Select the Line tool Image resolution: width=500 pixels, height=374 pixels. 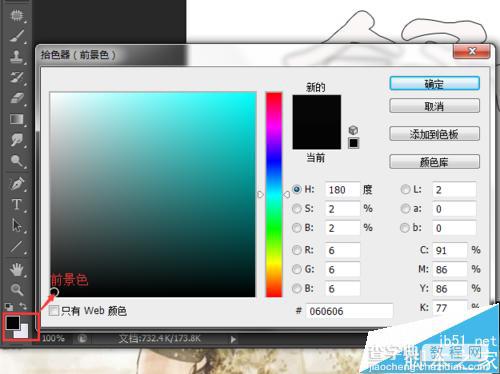tap(17, 247)
